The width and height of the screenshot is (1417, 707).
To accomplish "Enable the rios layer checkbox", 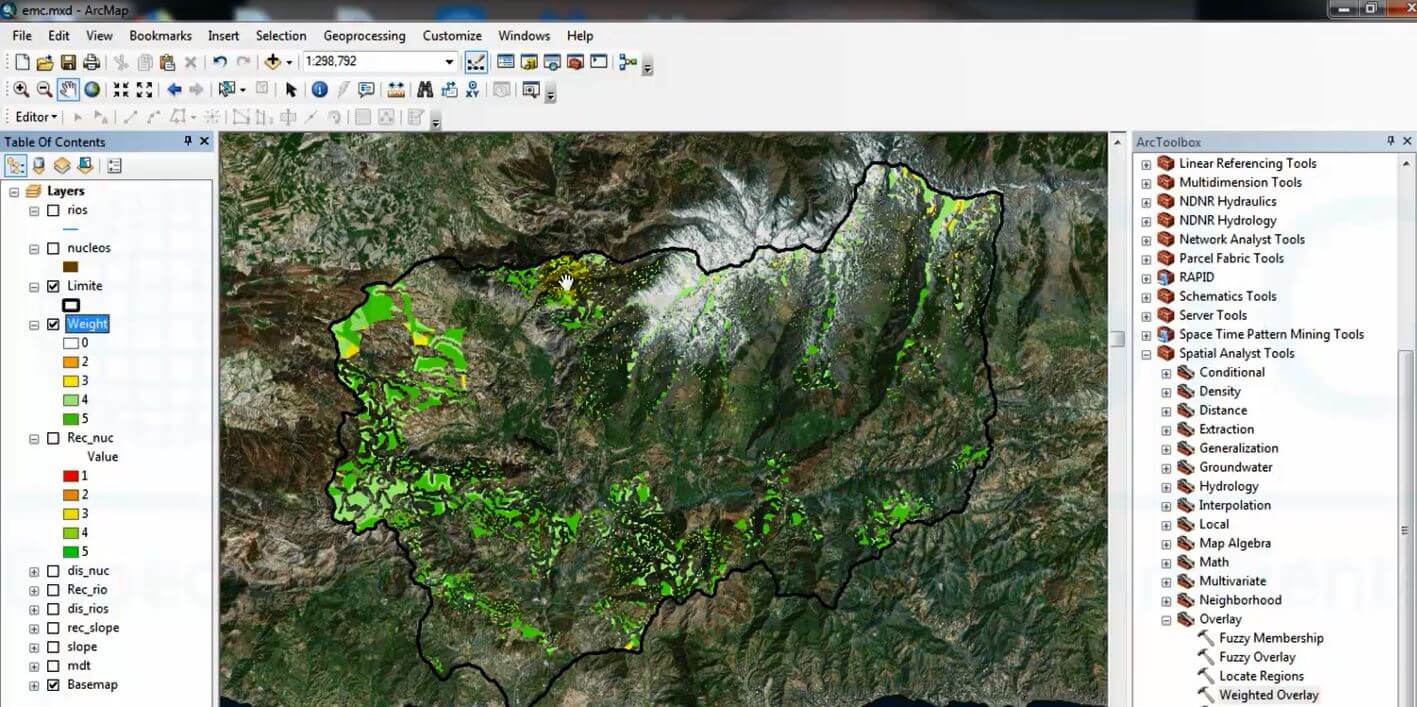I will (53, 210).
